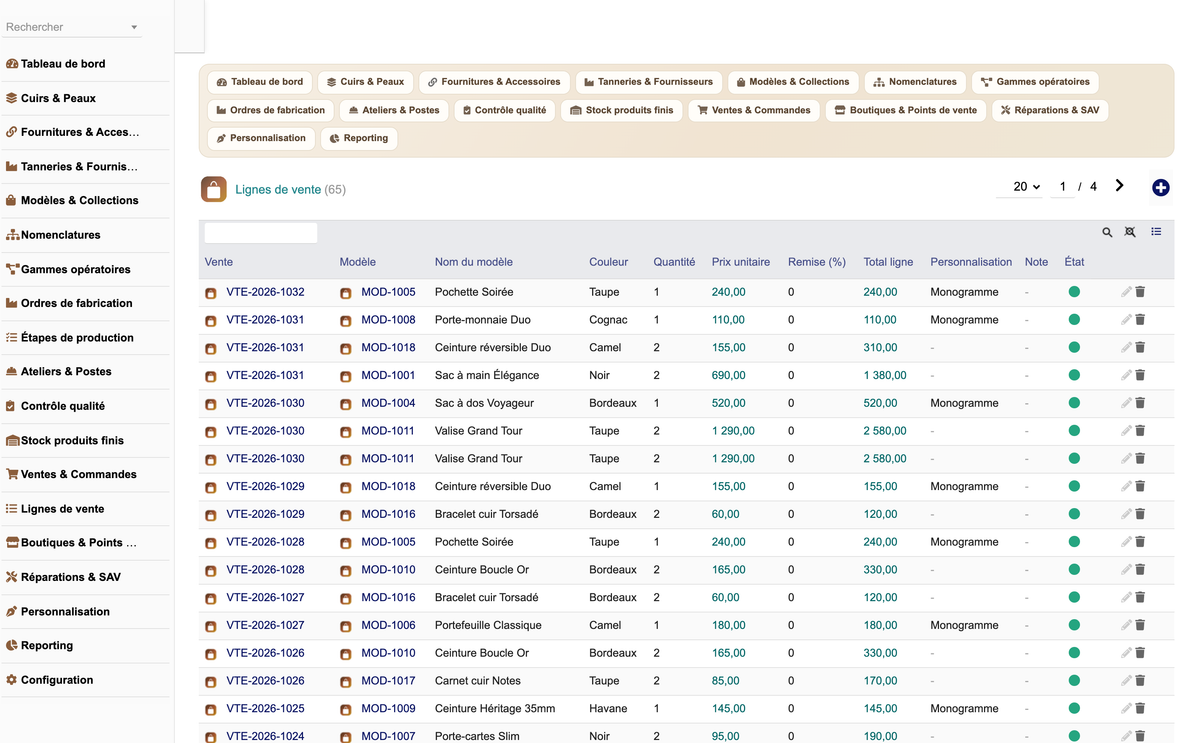
Task: Click the Gammes opératoires sidebar icon
Action: [x=12, y=269]
